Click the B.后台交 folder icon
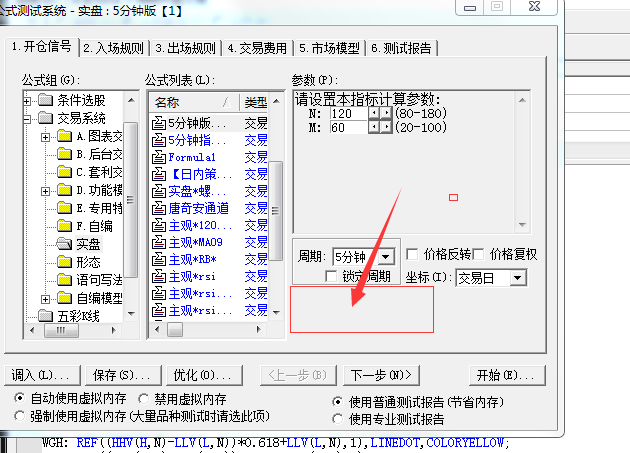The height and width of the screenshot is (453, 630). click(64, 154)
